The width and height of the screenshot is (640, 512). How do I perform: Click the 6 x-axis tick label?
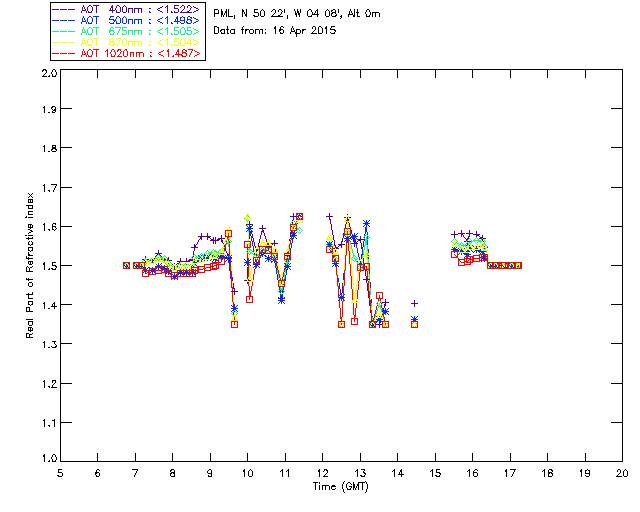[98, 473]
